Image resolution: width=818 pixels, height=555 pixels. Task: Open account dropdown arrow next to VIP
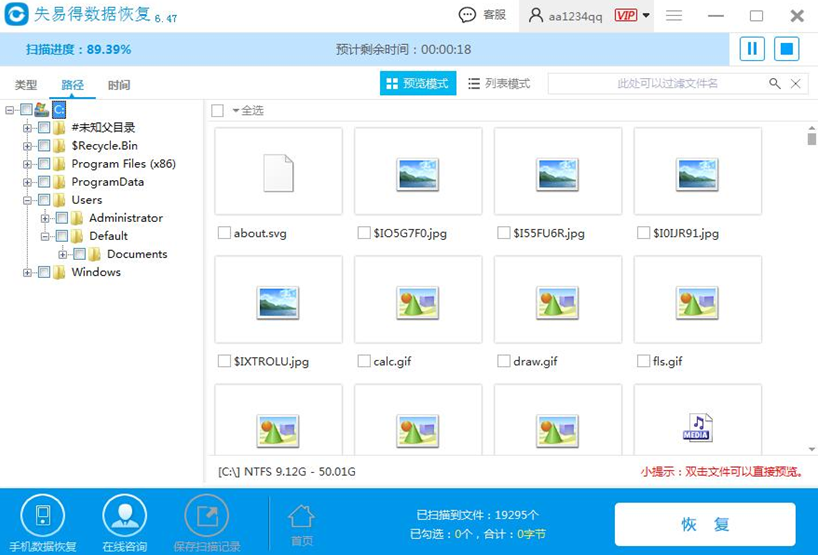[x=646, y=15]
